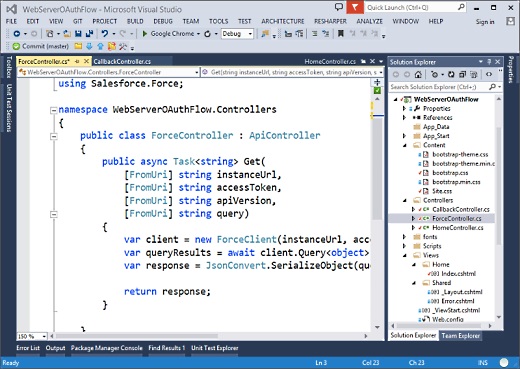The image size is (520, 369).
Task: Click the editor vertical scrollbar track
Action: coord(377,213)
